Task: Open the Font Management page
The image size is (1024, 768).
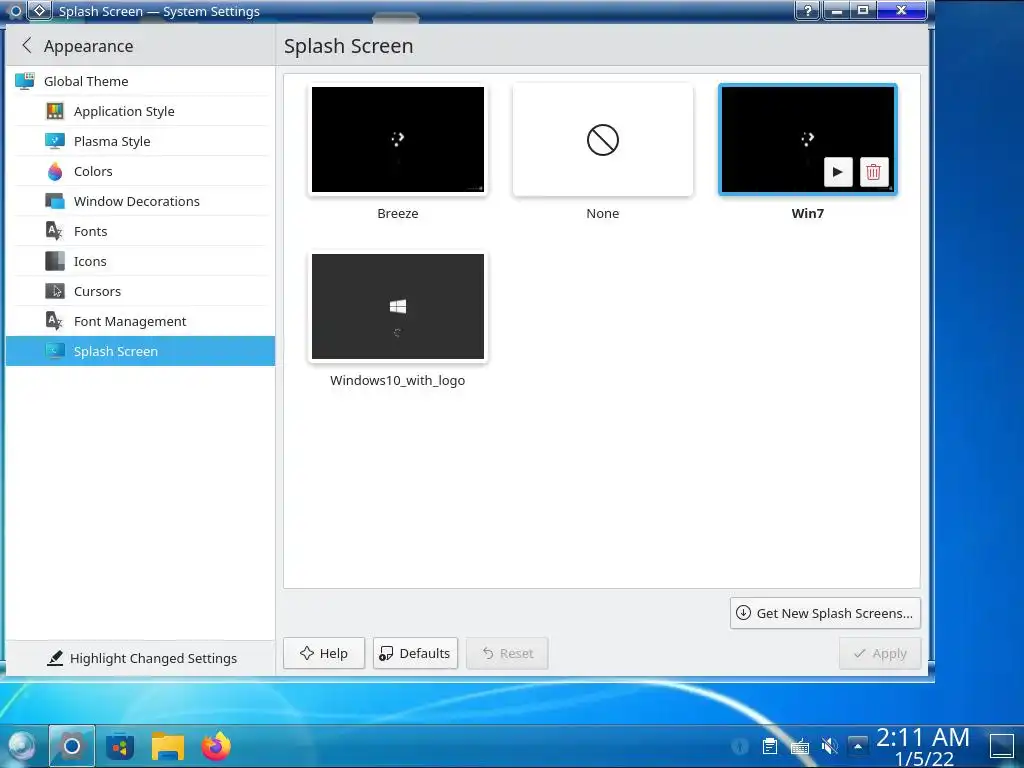Action: point(140,321)
